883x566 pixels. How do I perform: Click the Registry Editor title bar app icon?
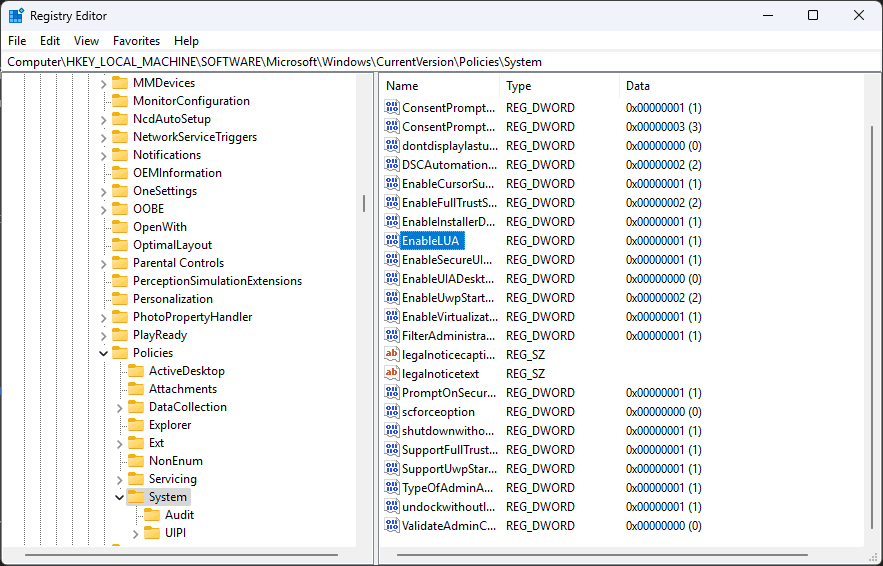(16, 16)
